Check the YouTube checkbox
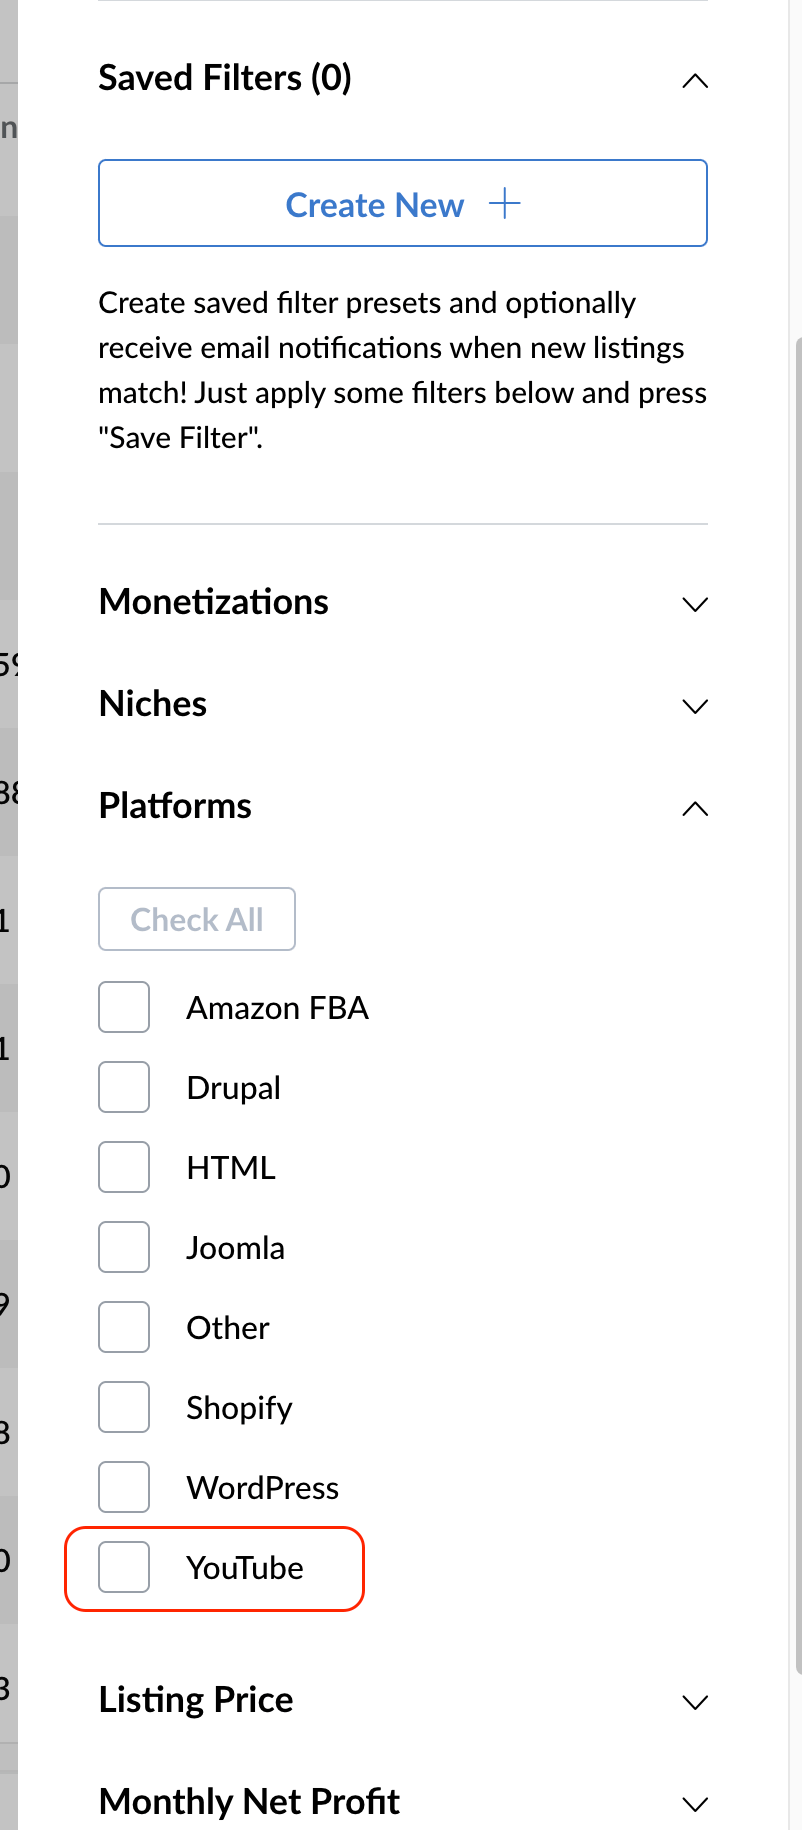Image resolution: width=802 pixels, height=1830 pixels. click(x=124, y=1567)
